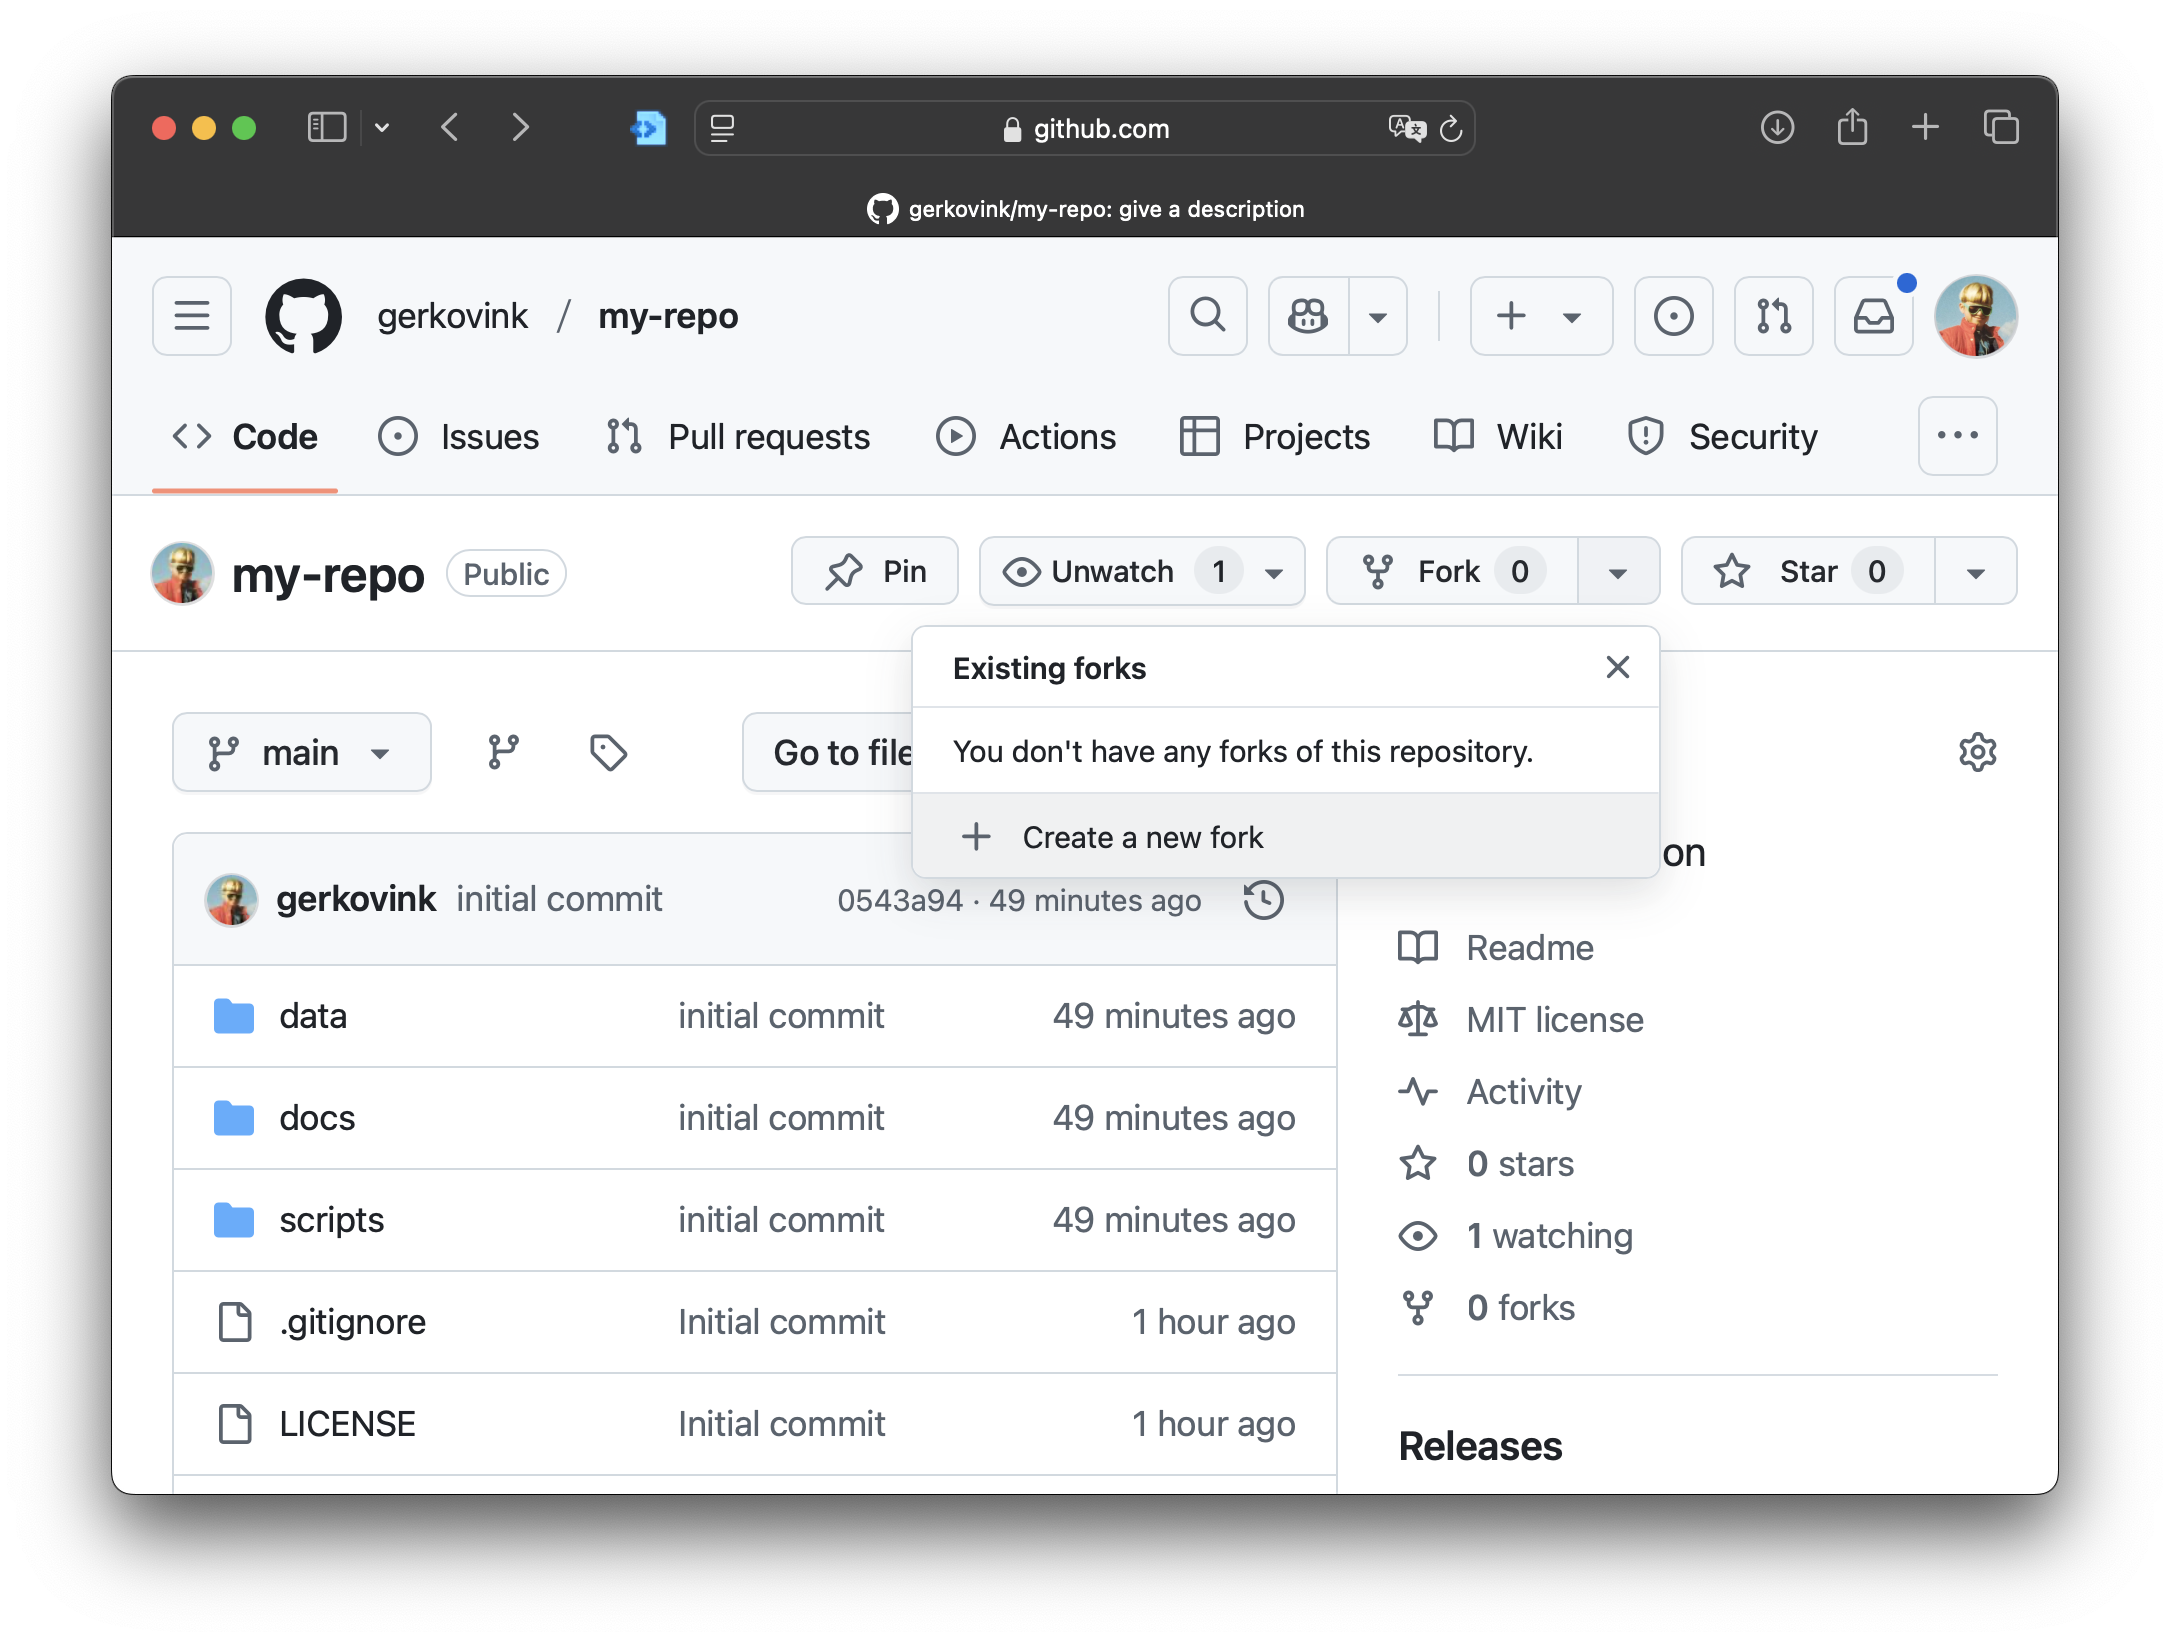Expand the Safari sidebar options chevron
The height and width of the screenshot is (1642, 2170).
pos(382,128)
